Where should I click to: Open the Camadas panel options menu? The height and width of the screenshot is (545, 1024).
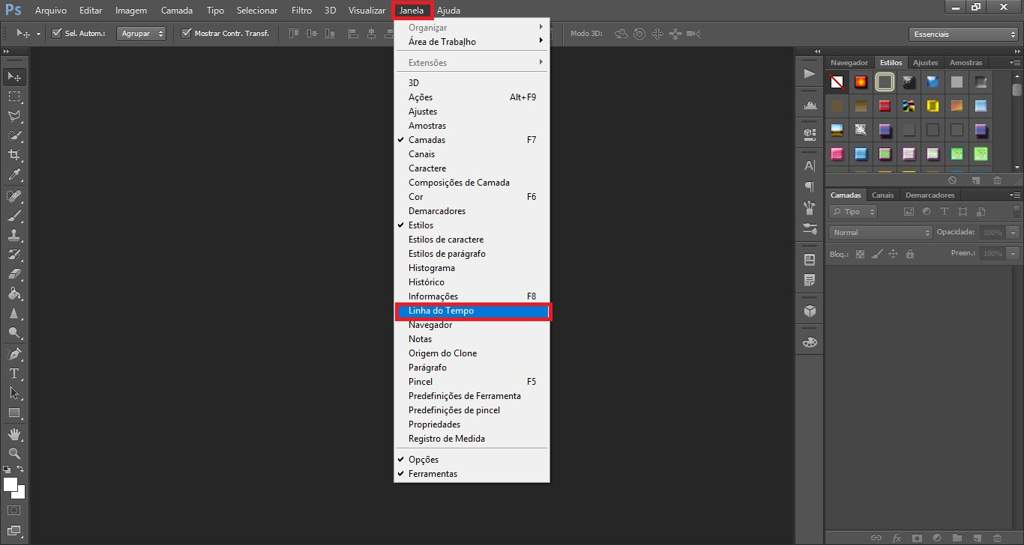click(x=1015, y=195)
